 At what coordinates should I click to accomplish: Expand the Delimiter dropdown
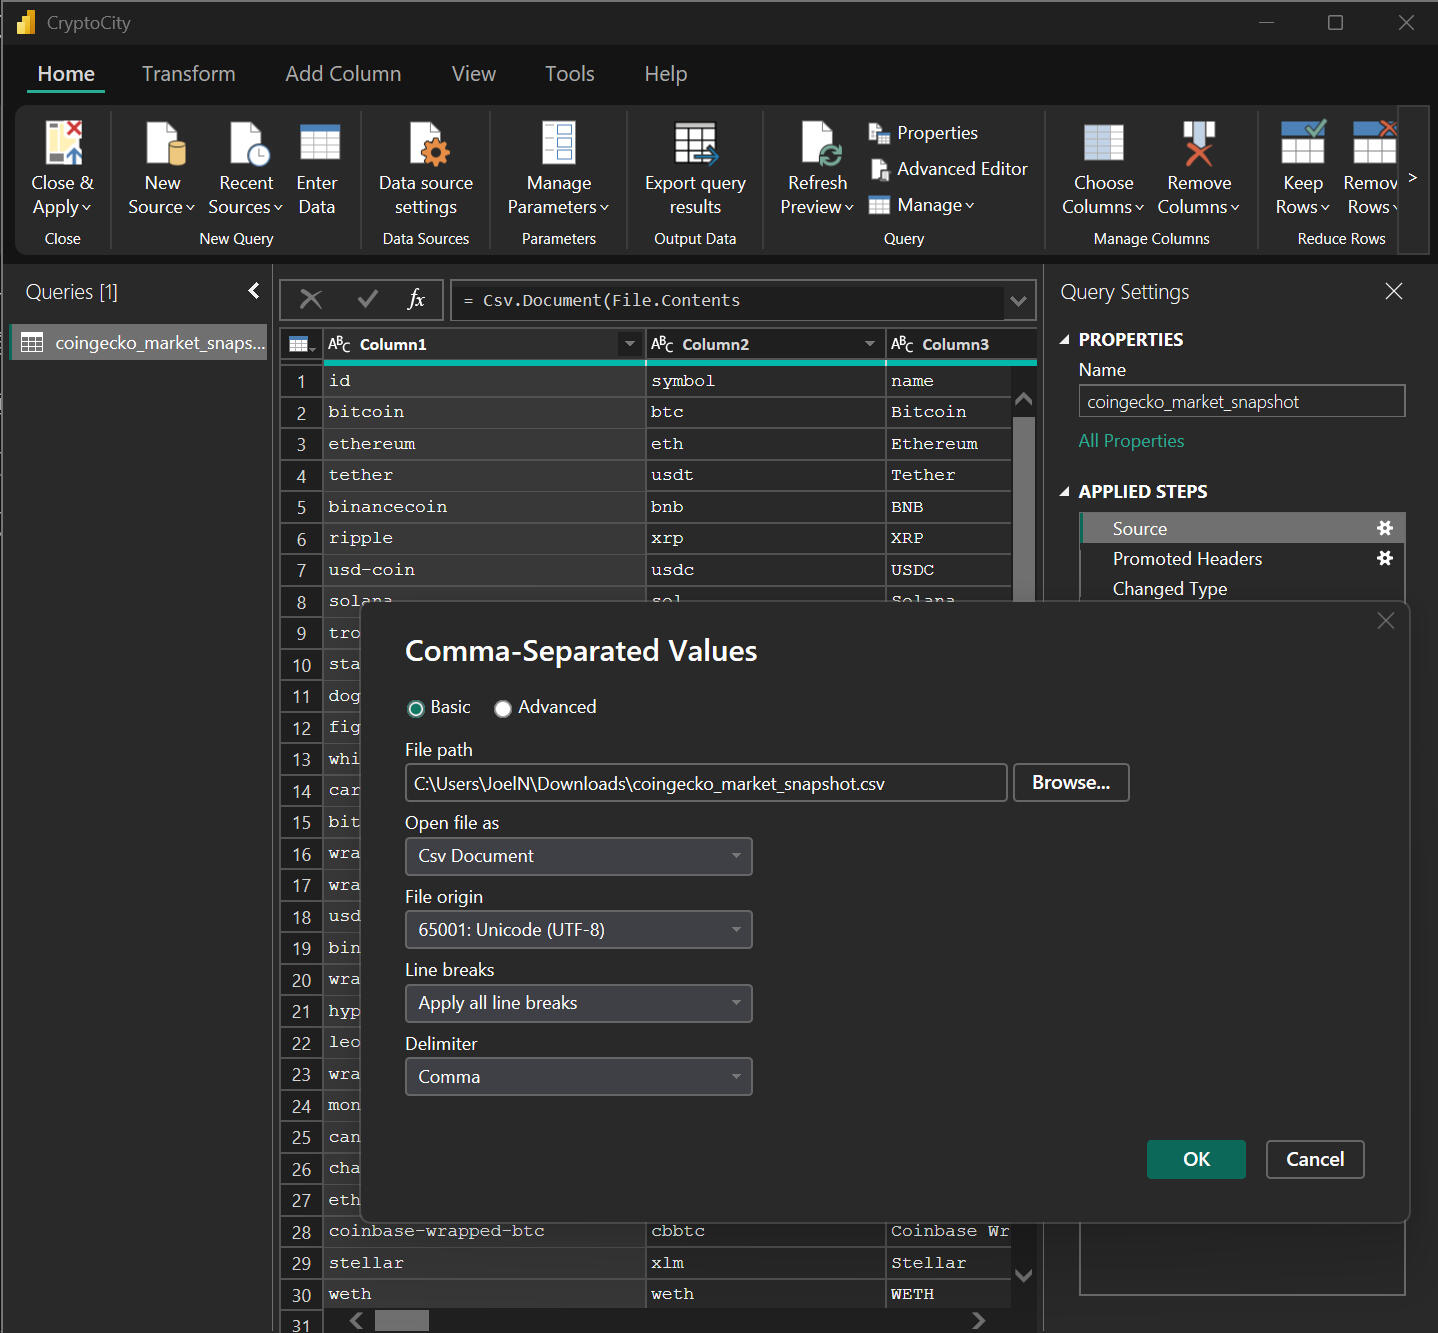(x=578, y=1077)
